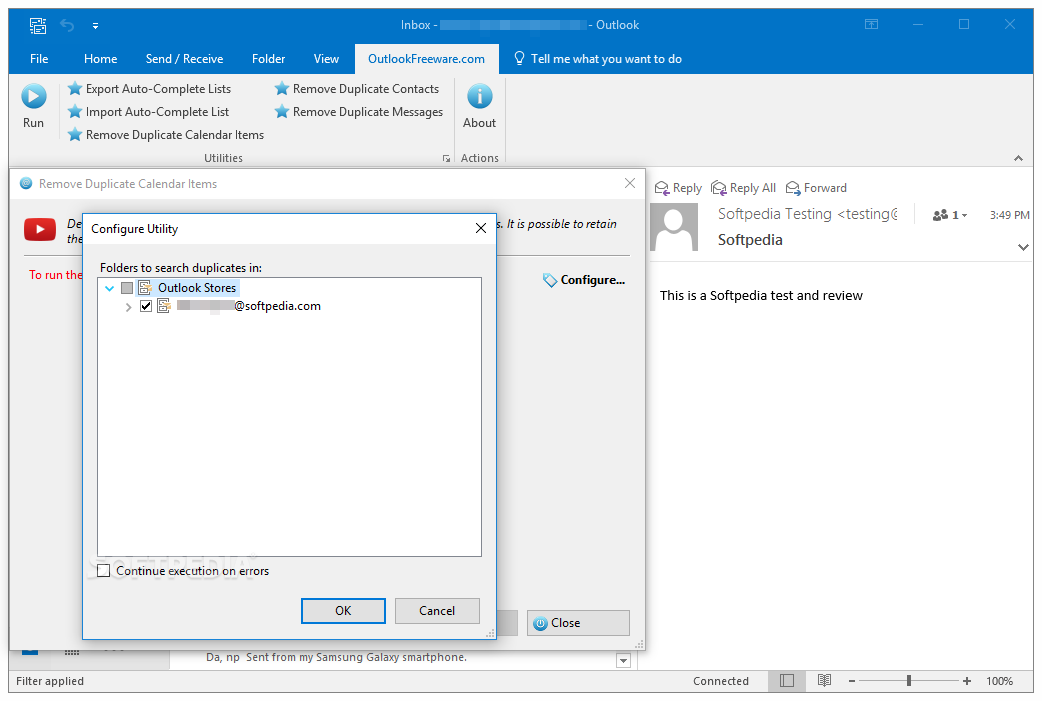Click the Ribbon Display Options icon
This screenshot has height=701, width=1042.
(871, 25)
